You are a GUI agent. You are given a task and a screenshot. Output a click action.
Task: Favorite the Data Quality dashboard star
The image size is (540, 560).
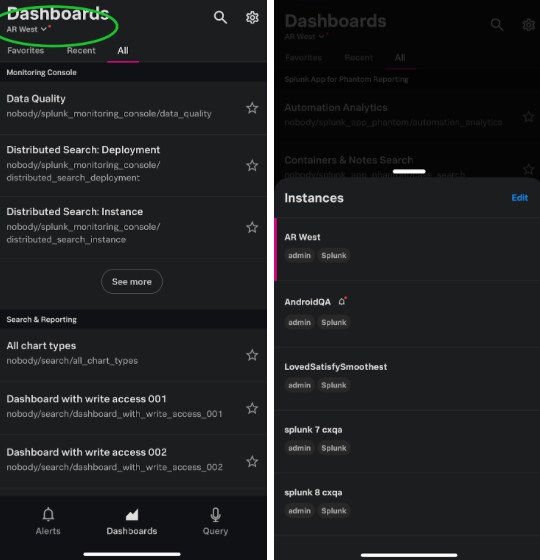pyautogui.click(x=252, y=108)
